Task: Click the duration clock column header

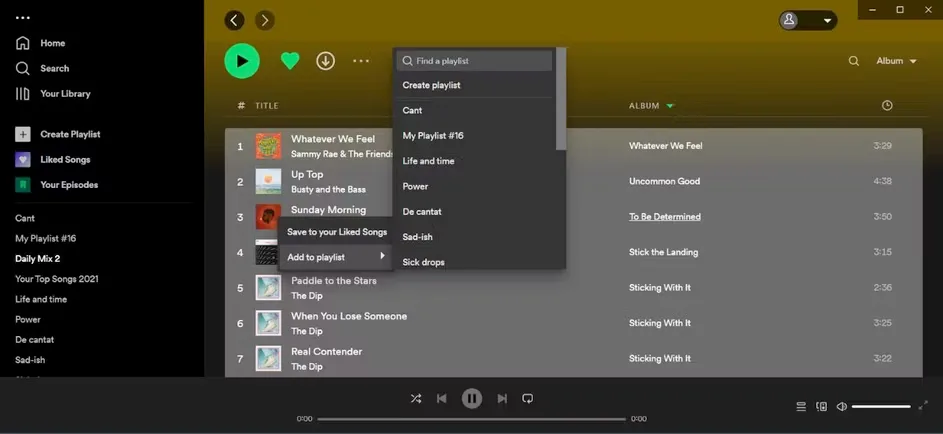Action: (887, 106)
